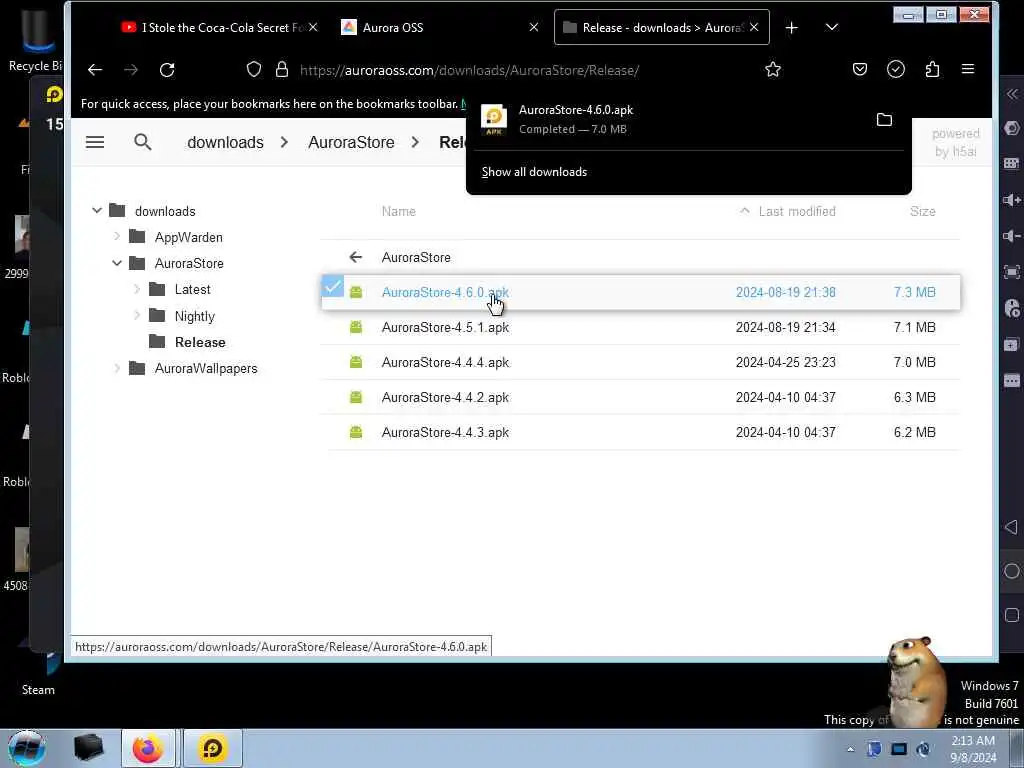This screenshot has width=1024, height=768.
Task: Click the Android icon of AuroraStore-4.4.3.apk
Action: (x=356, y=432)
